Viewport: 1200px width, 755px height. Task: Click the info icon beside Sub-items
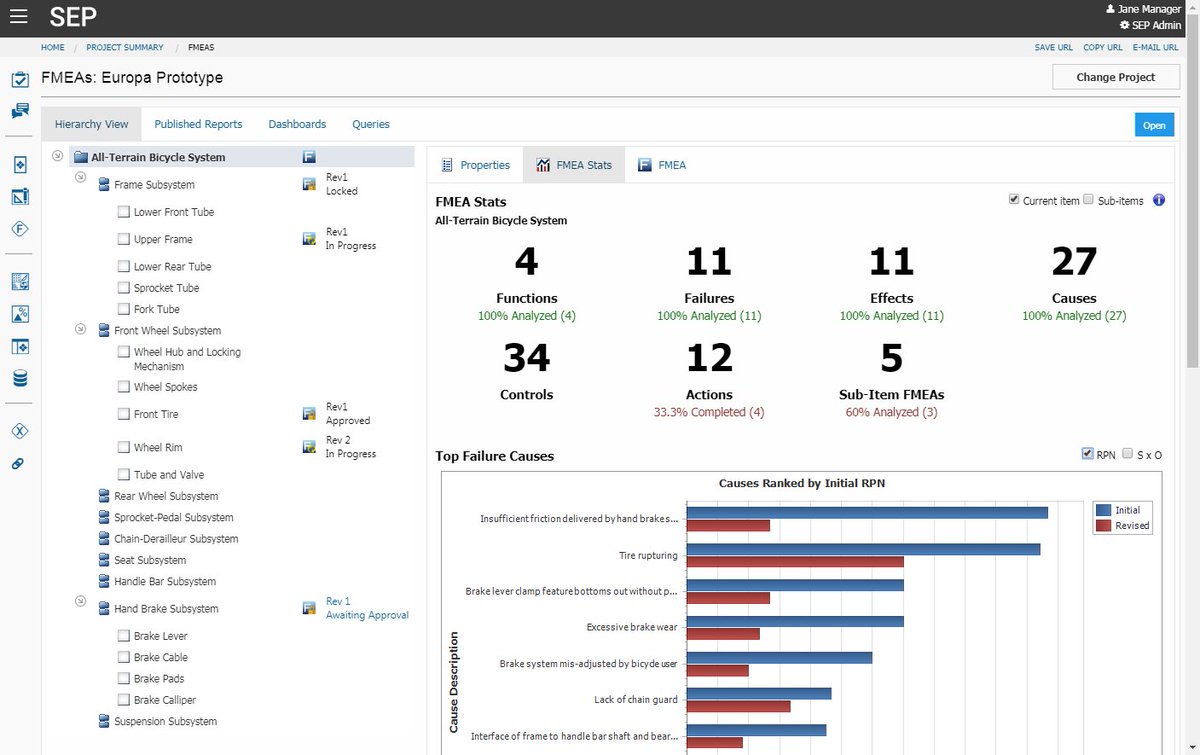(1158, 200)
